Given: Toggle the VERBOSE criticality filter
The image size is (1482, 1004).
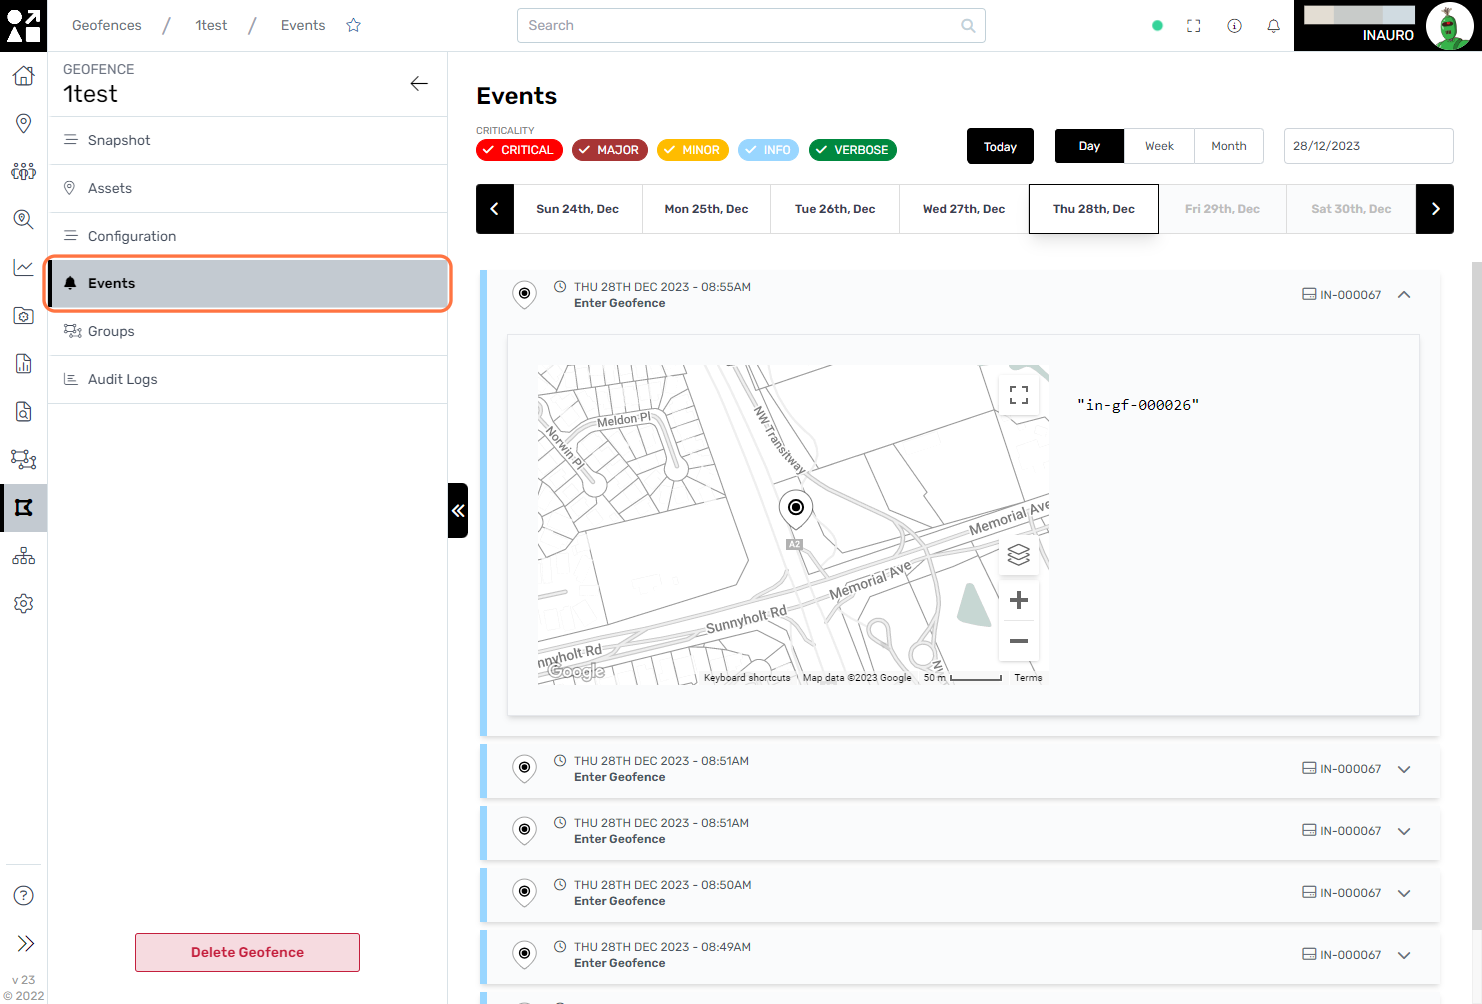Looking at the screenshot, I should click(852, 150).
